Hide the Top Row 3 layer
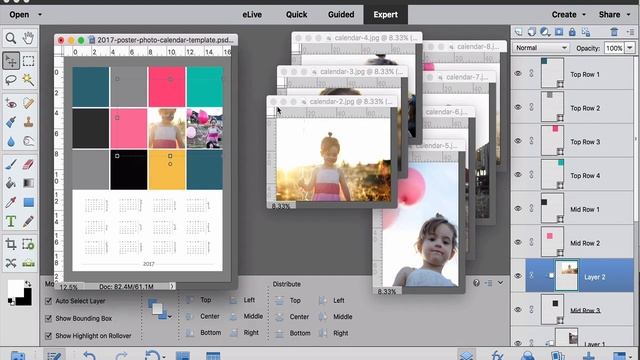The width and height of the screenshot is (640, 360). [518, 141]
